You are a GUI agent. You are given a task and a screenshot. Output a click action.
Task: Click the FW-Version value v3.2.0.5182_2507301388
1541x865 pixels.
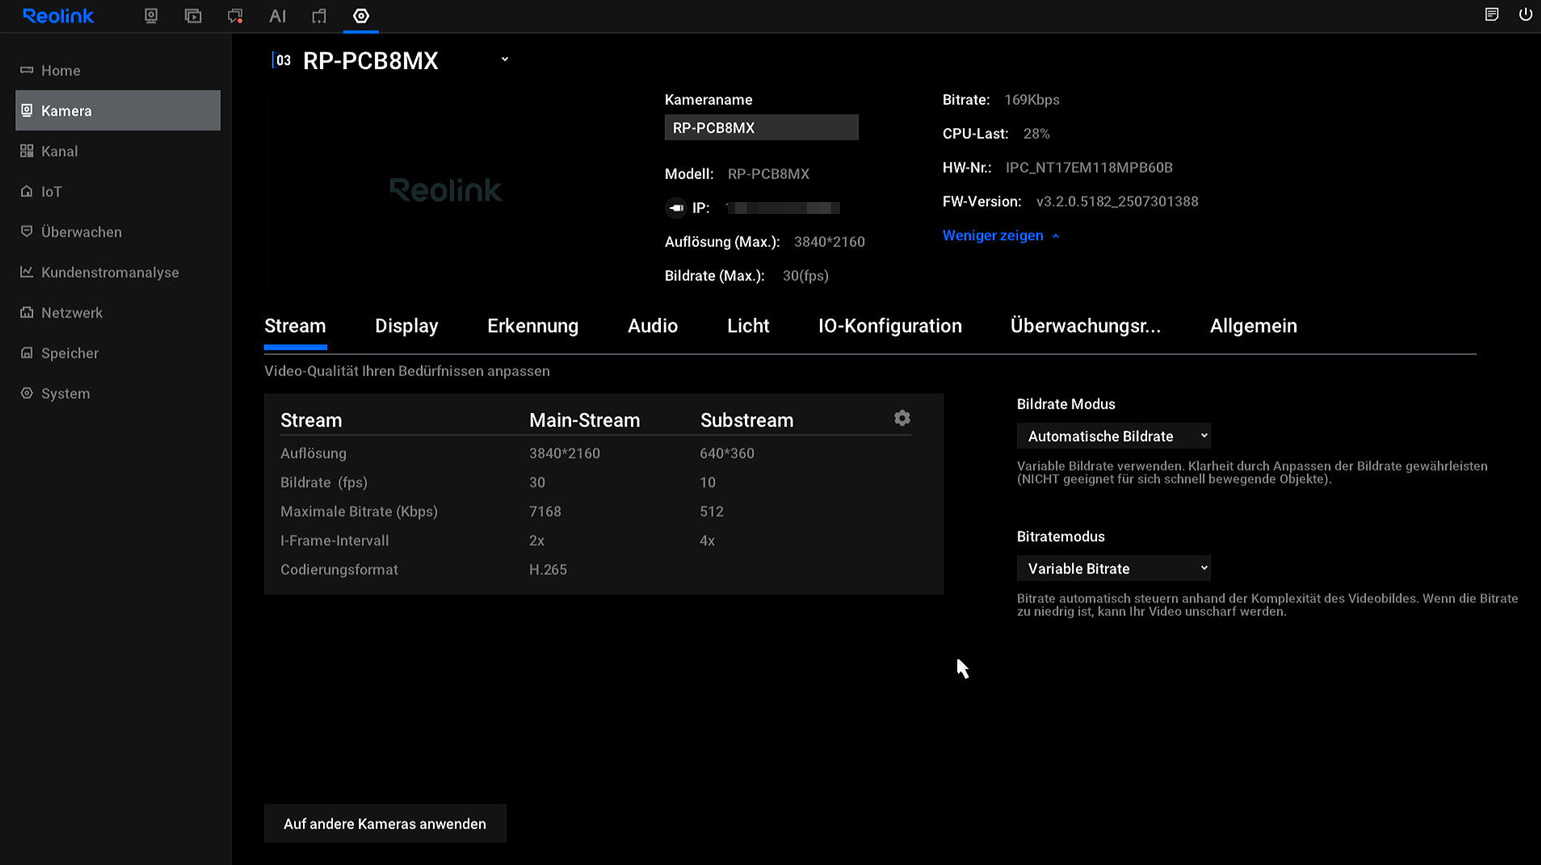1117,201
